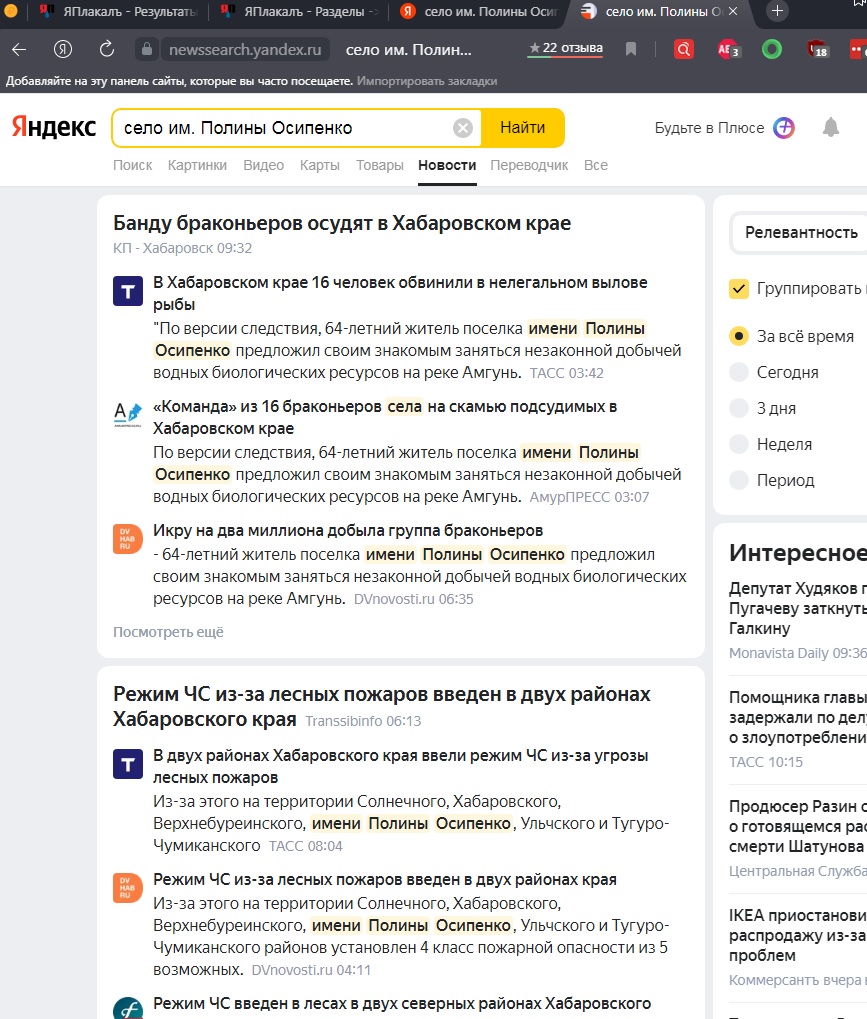Clear the search query with X icon

point(463,128)
